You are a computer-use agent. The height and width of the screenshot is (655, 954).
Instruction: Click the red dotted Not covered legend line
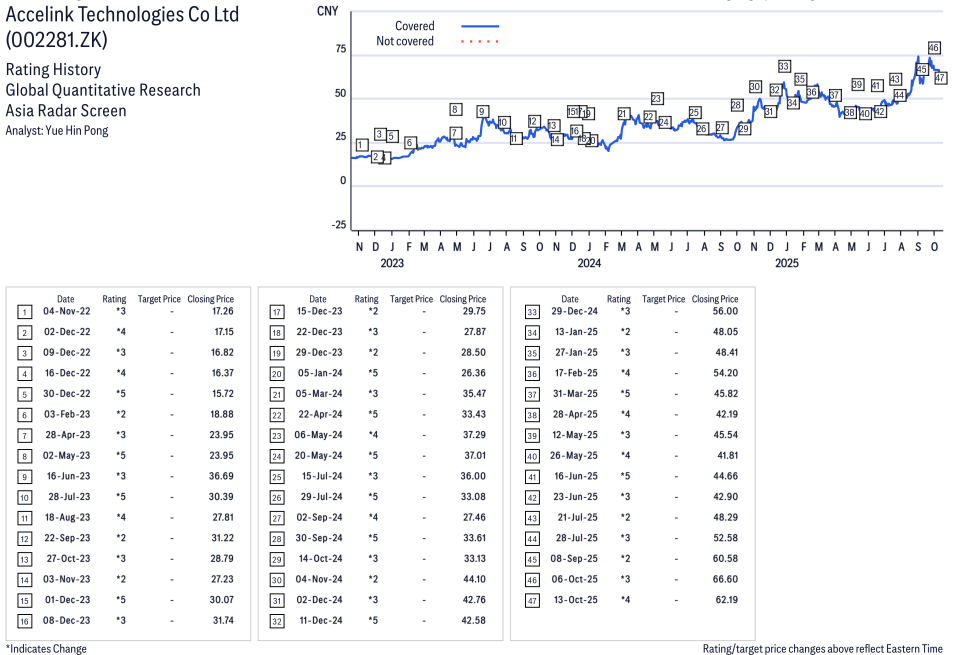pyautogui.click(x=480, y=42)
